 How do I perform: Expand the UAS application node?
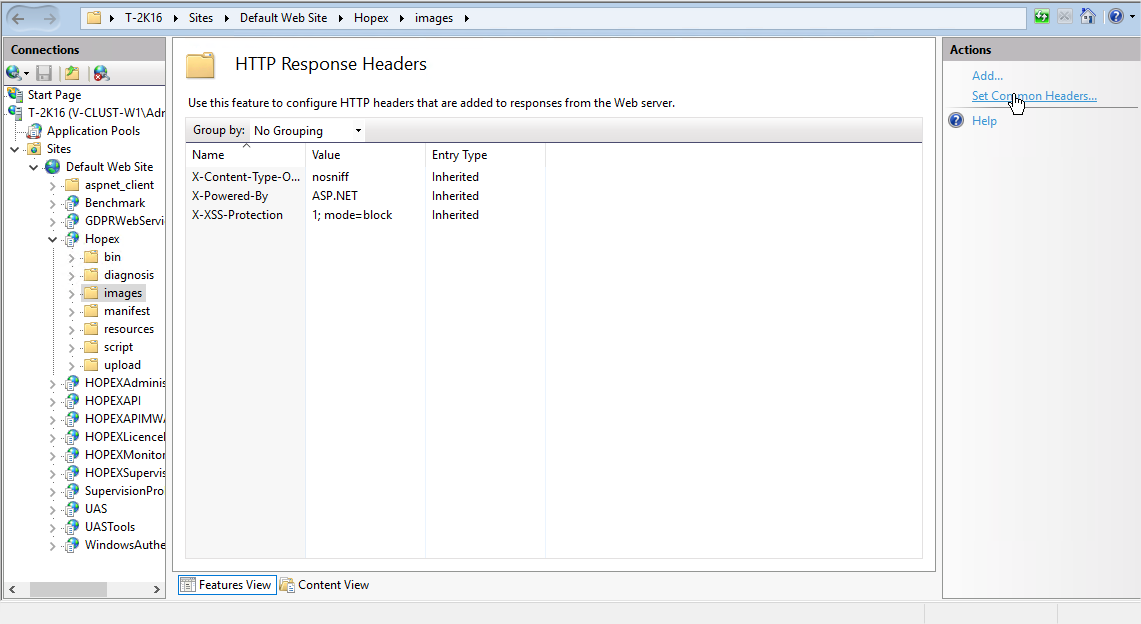click(x=53, y=510)
